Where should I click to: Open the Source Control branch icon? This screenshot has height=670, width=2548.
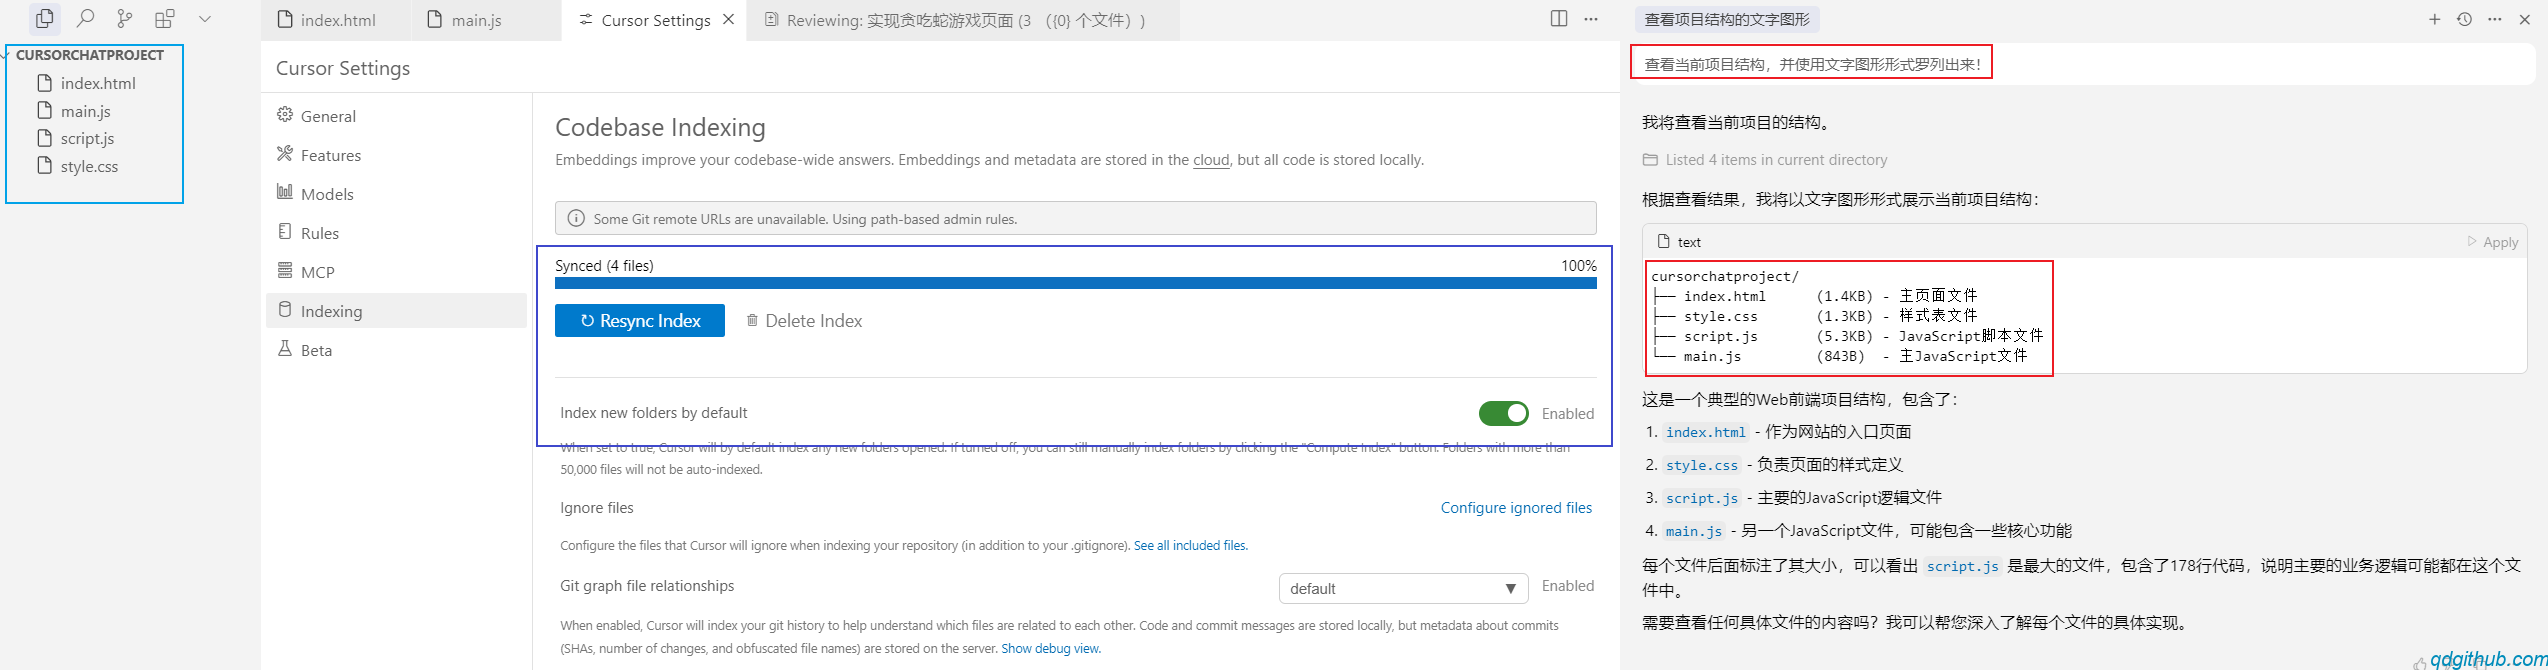(125, 18)
